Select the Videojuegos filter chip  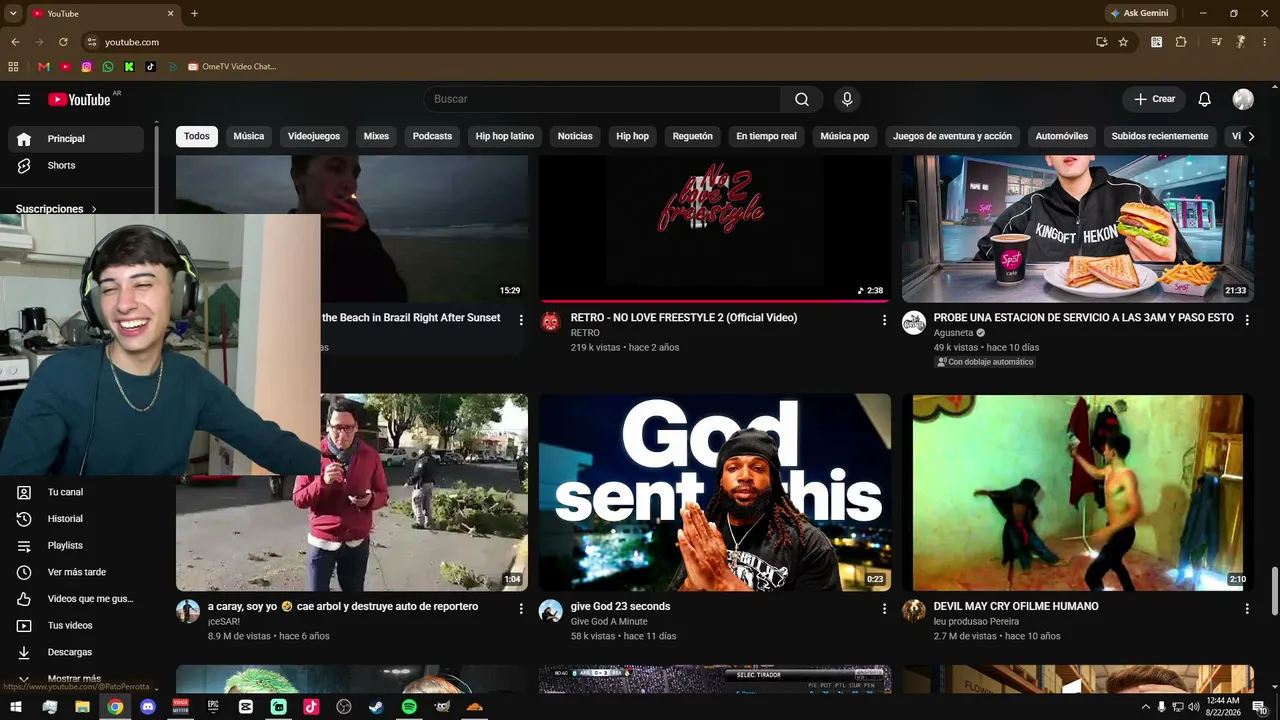tap(314, 136)
